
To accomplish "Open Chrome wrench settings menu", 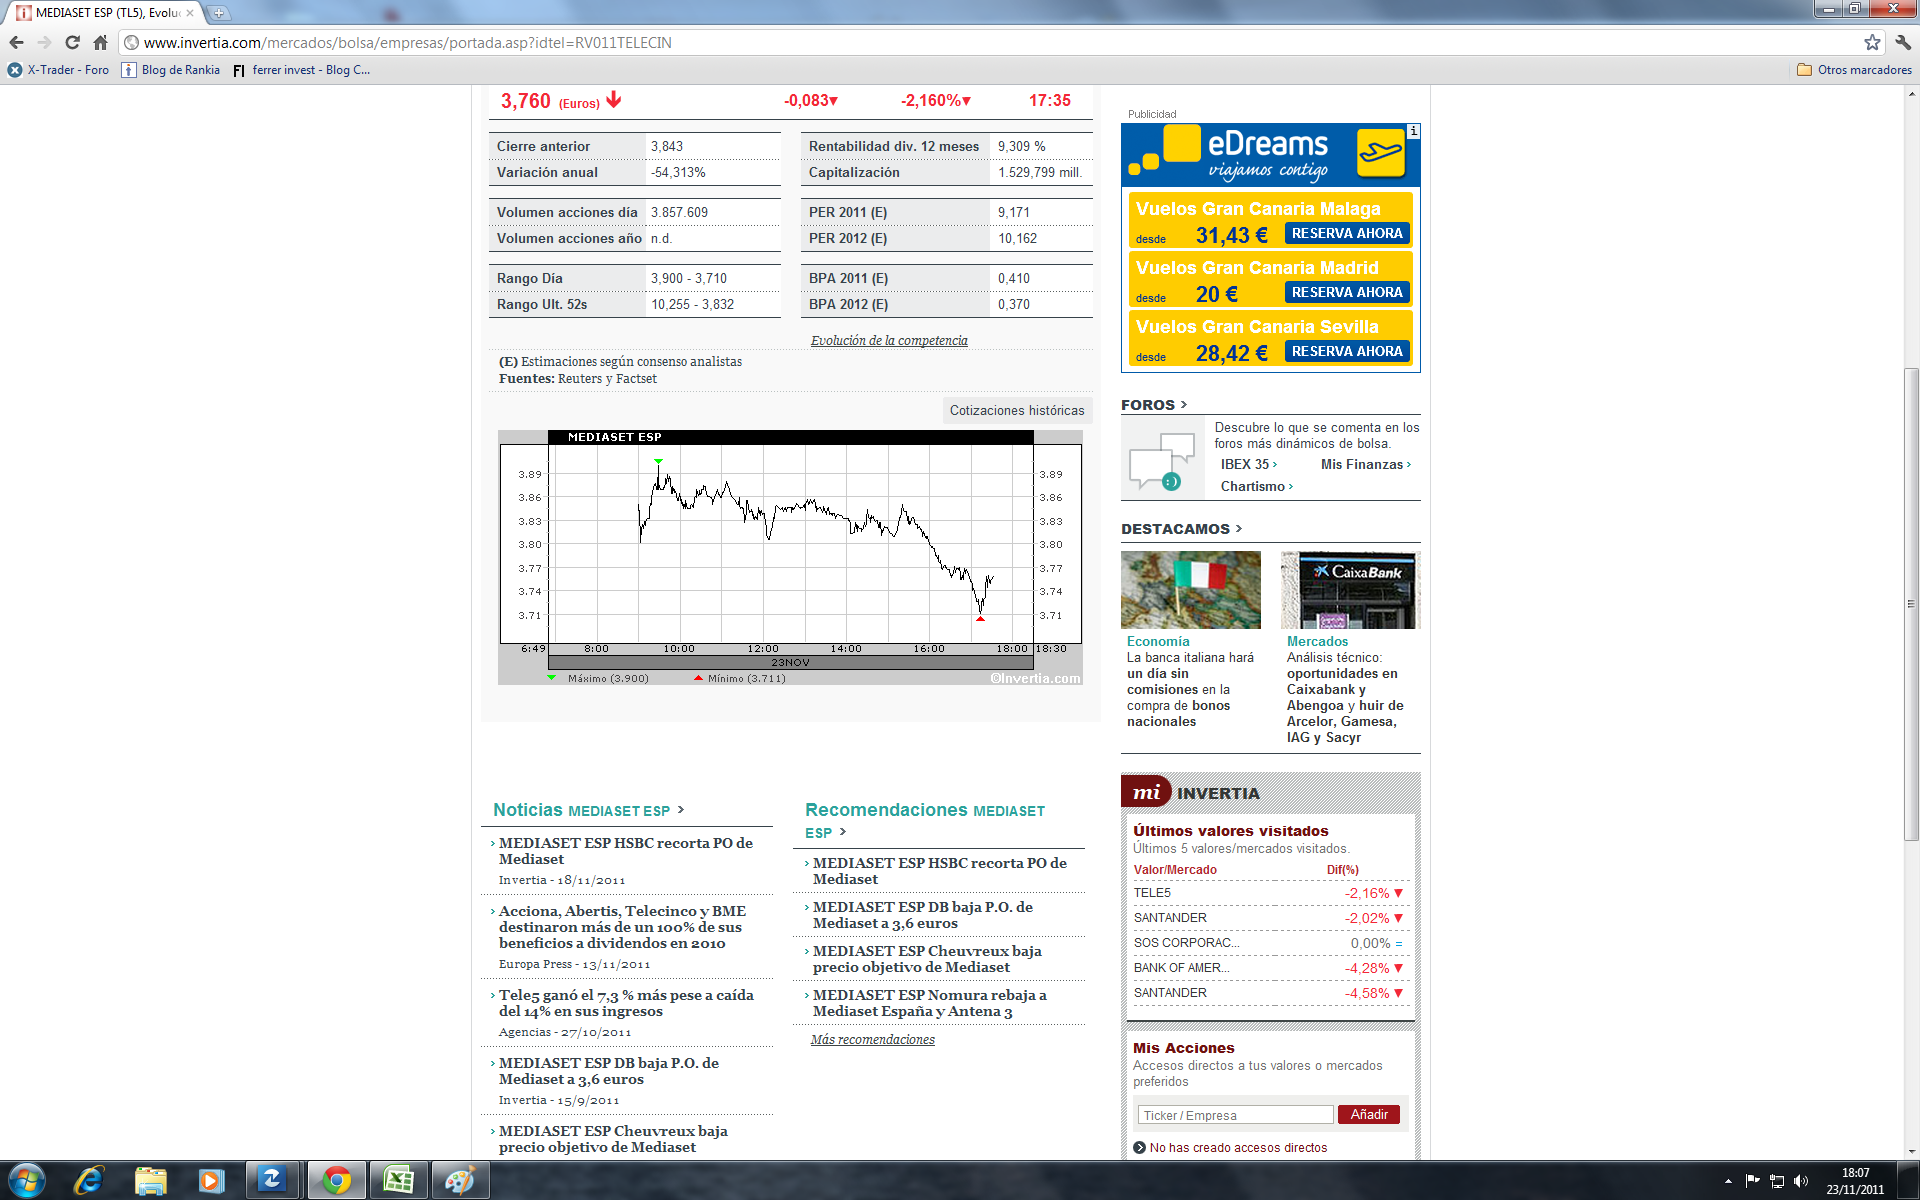I will point(1903,42).
